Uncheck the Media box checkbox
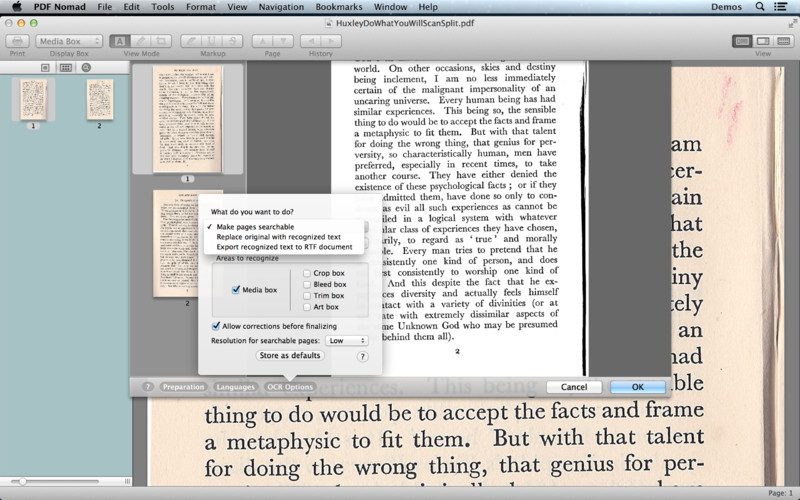Viewport: 800px width, 500px height. point(236,290)
